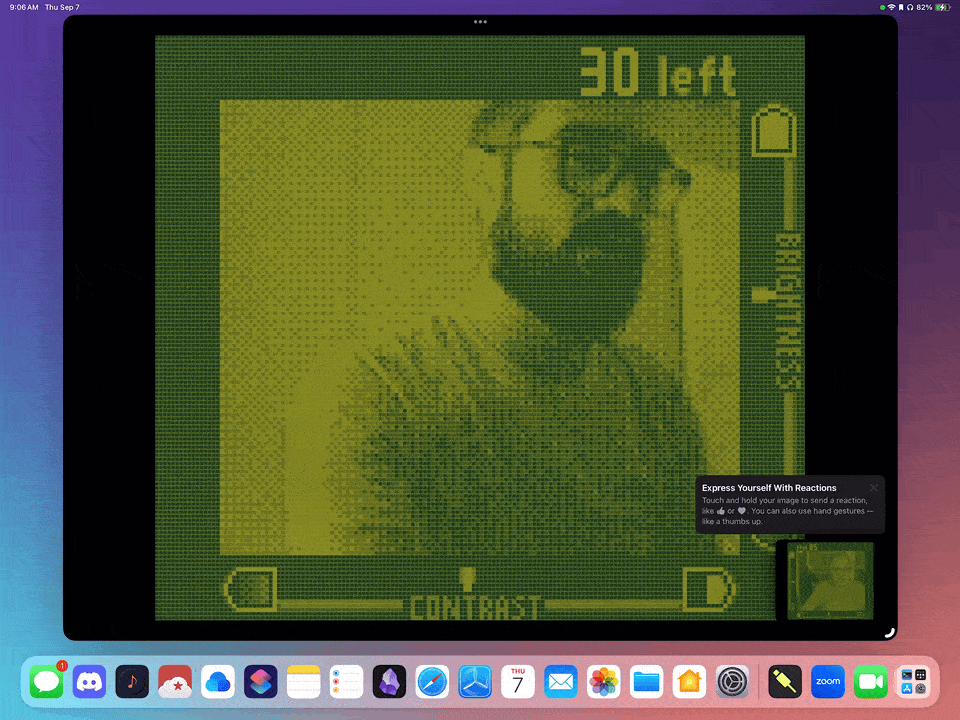Open FaceTime from the dock
Screen dimensions: 960x720
[871, 682]
